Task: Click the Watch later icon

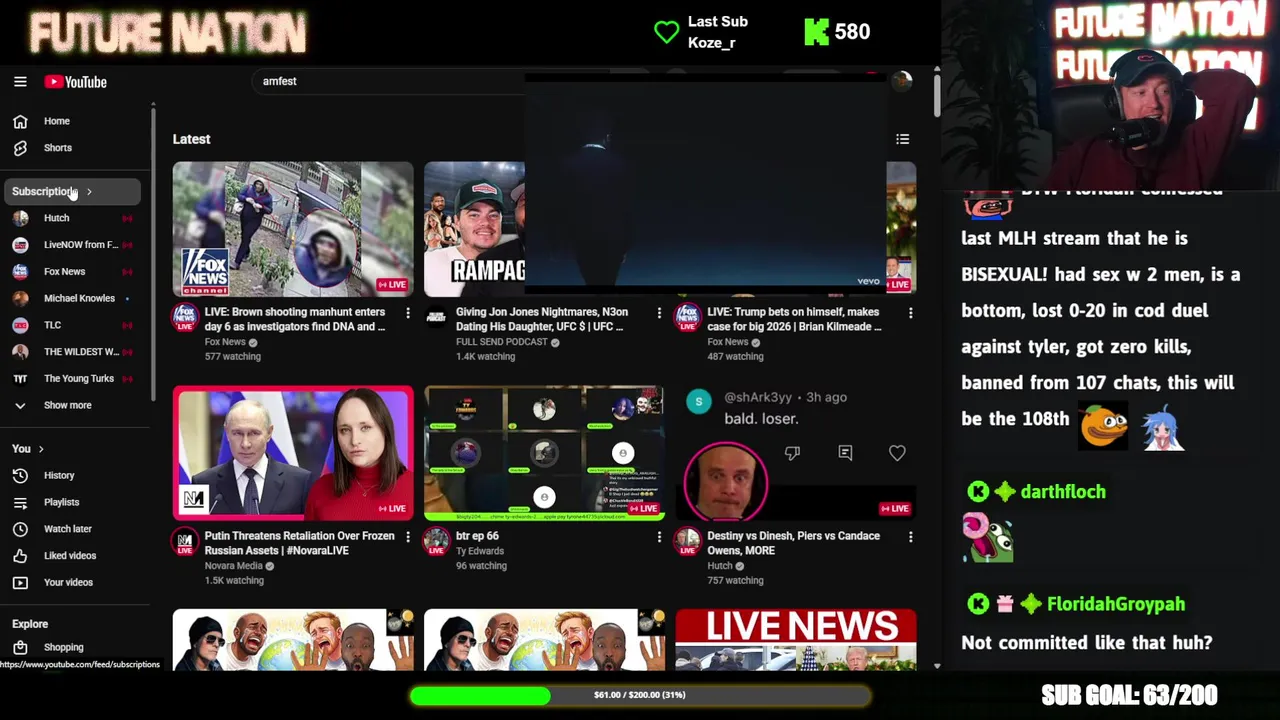Action: click(20, 529)
